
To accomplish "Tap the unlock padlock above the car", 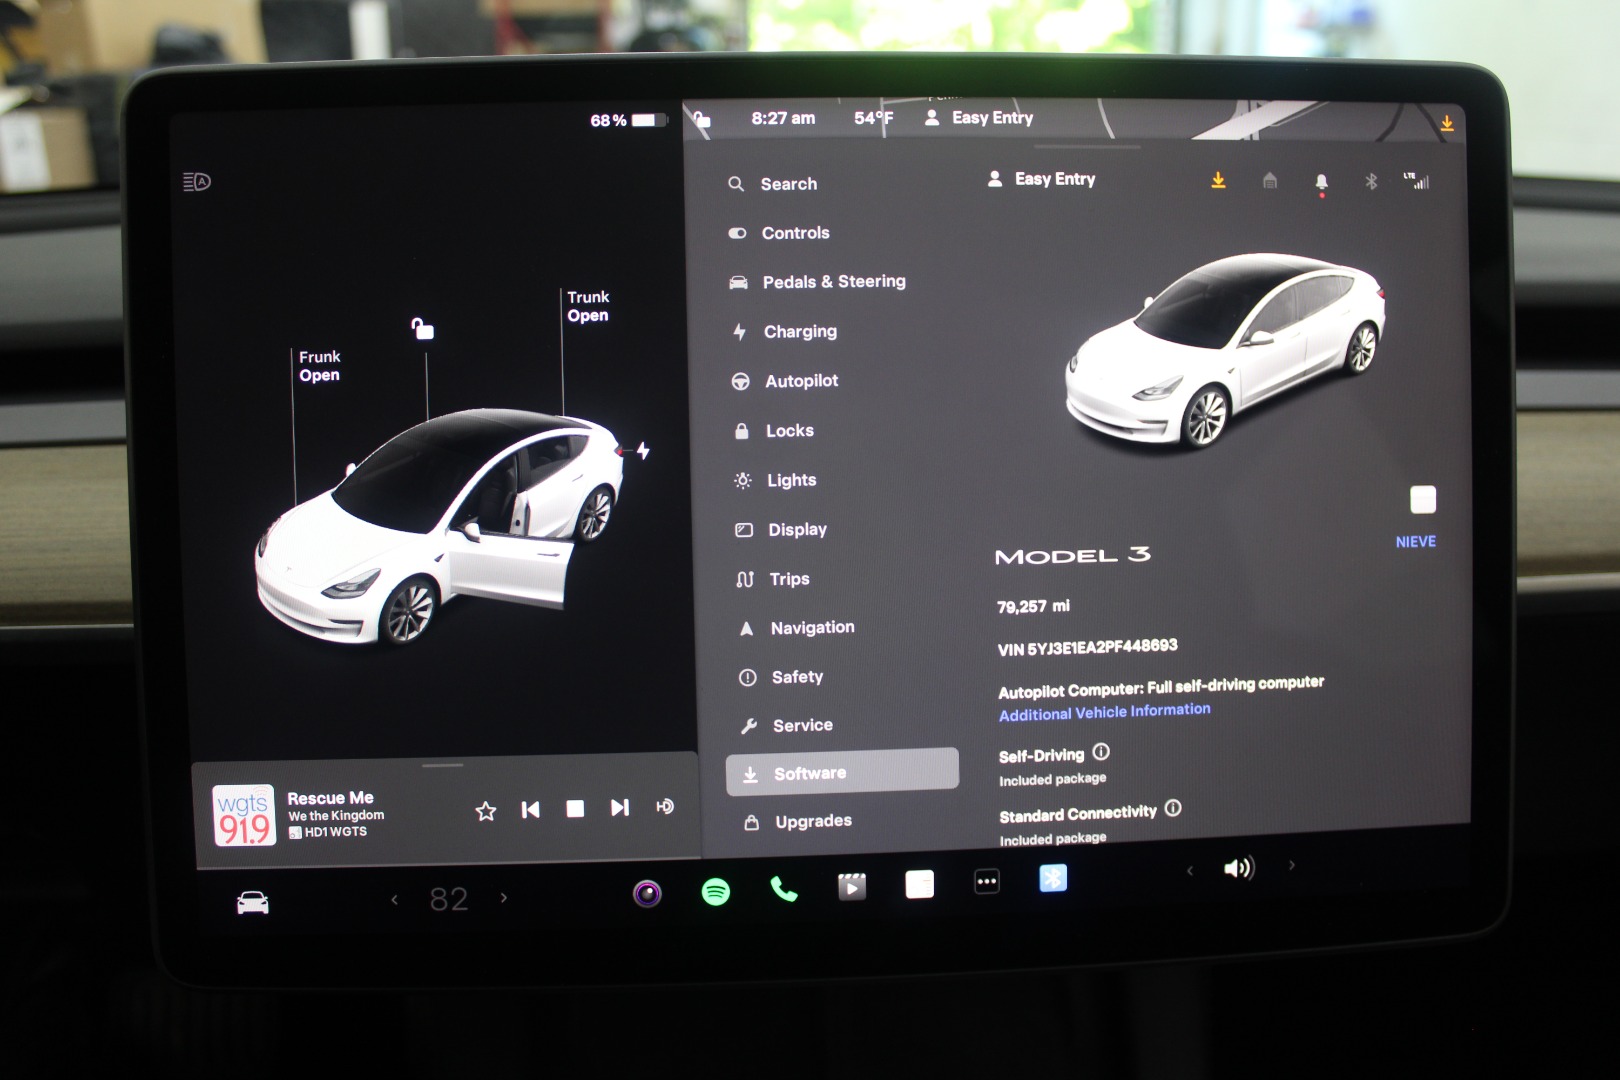I will point(422,328).
